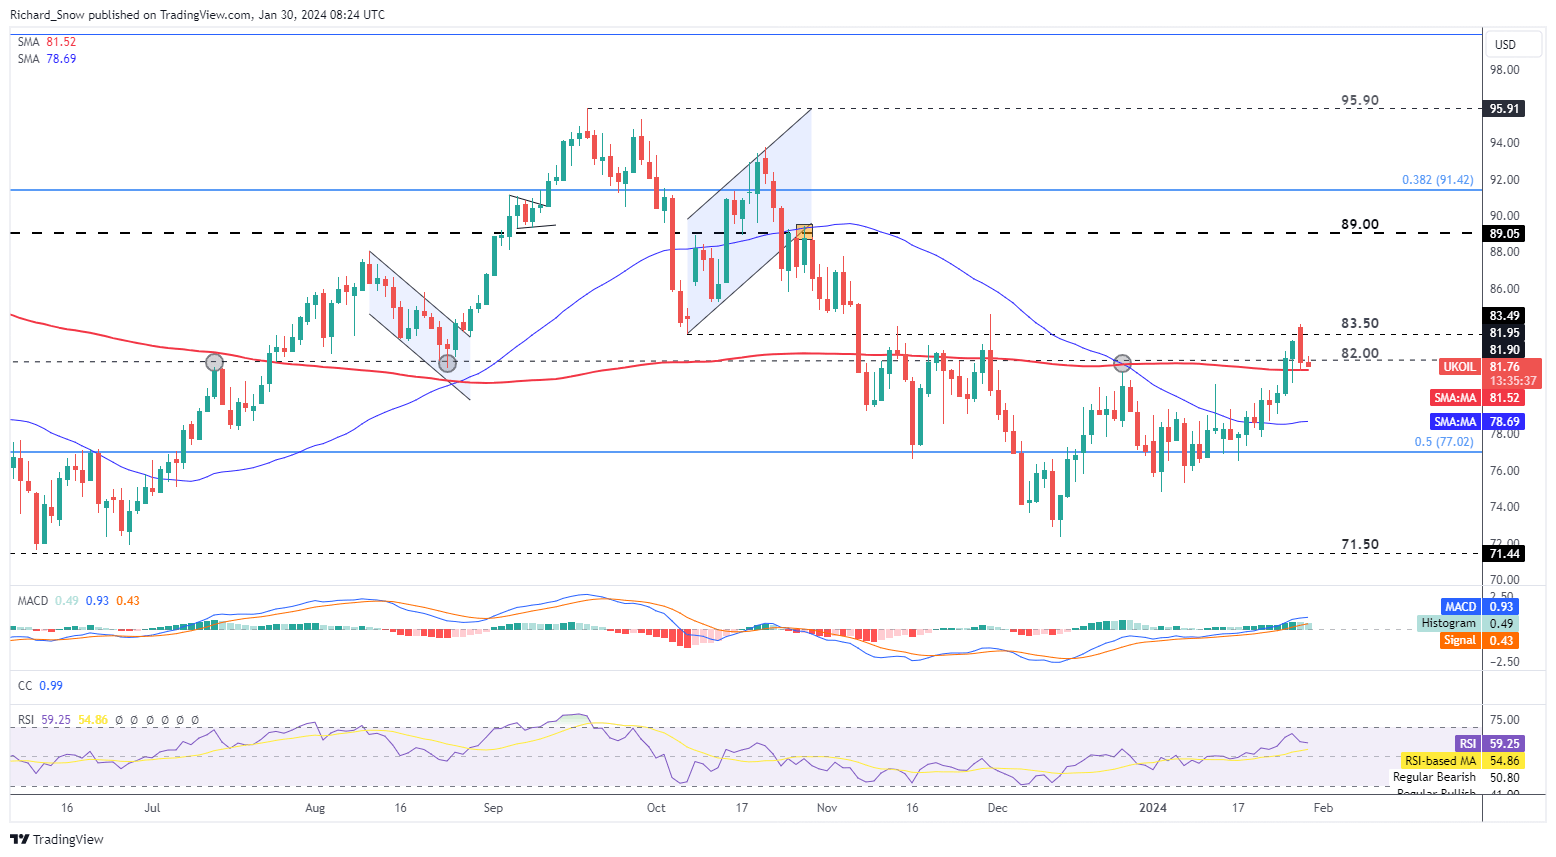Click the 81.95 price axis label

(1504, 333)
